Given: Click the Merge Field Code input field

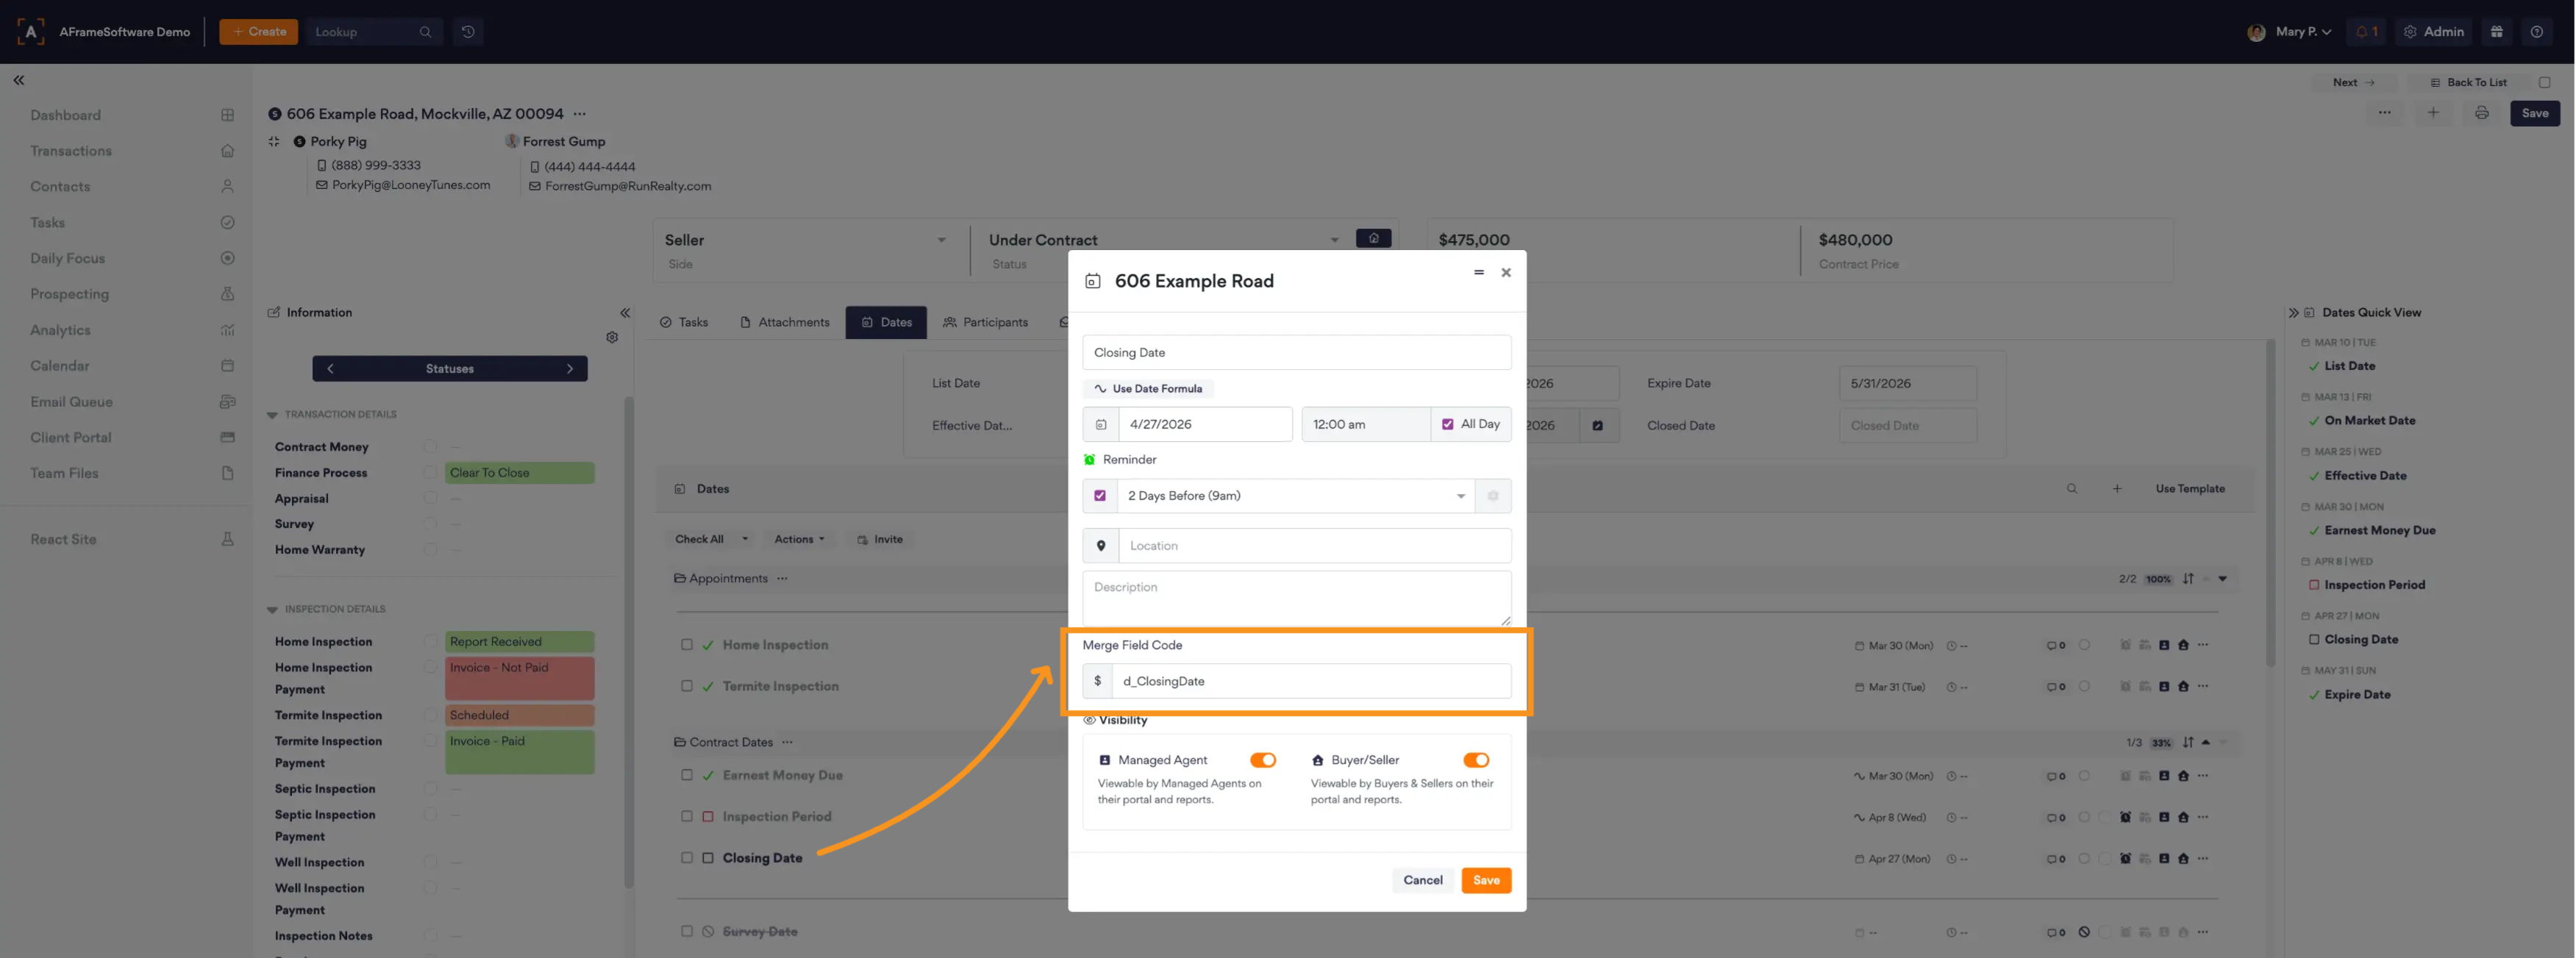Looking at the screenshot, I should (1310, 681).
